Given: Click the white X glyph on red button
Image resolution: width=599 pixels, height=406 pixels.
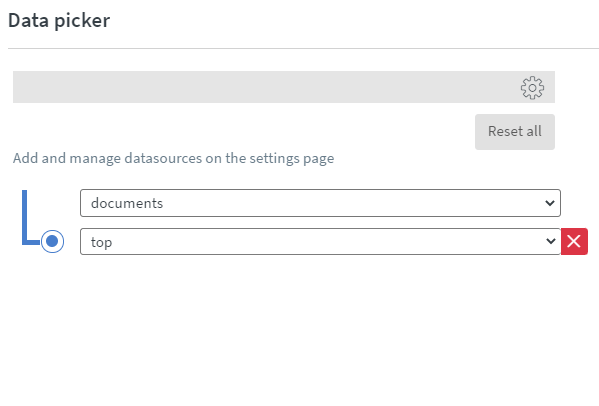Looking at the screenshot, I should point(574,241).
